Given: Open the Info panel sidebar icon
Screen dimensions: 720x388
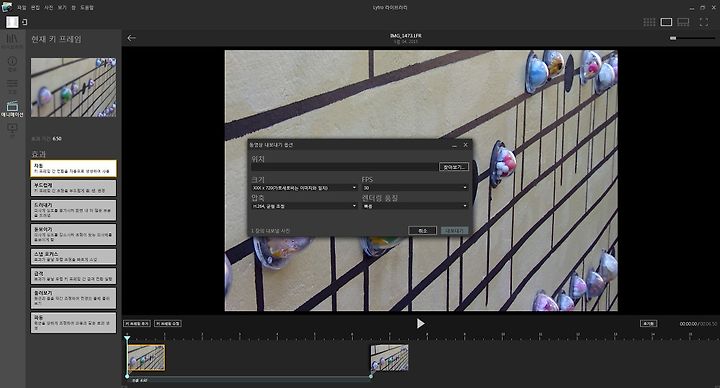Looking at the screenshot, I should (x=12, y=63).
